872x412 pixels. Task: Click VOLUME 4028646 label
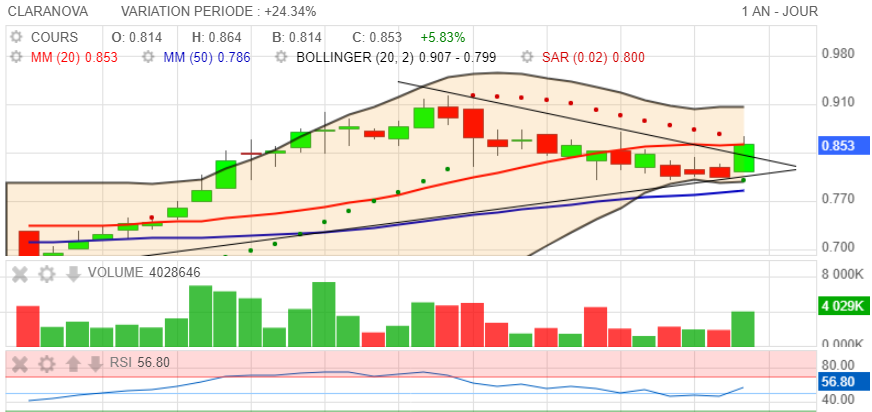point(144,272)
